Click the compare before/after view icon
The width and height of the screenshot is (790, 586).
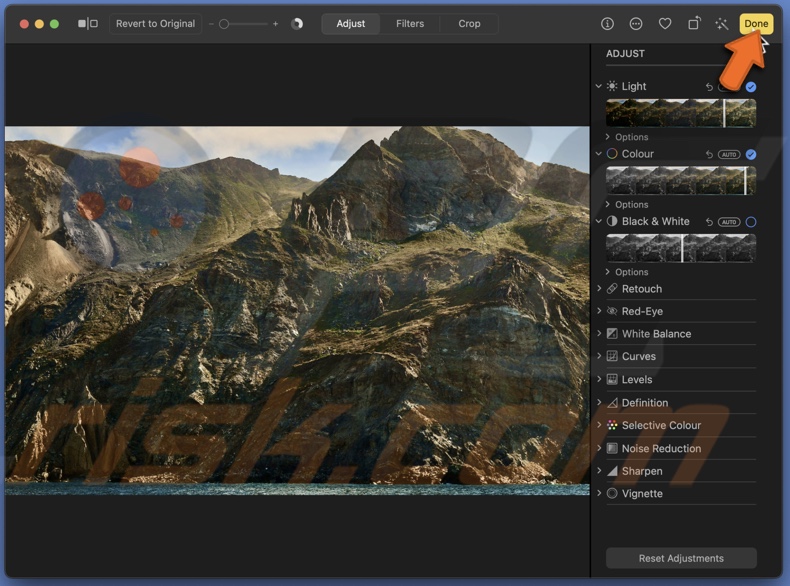point(88,23)
